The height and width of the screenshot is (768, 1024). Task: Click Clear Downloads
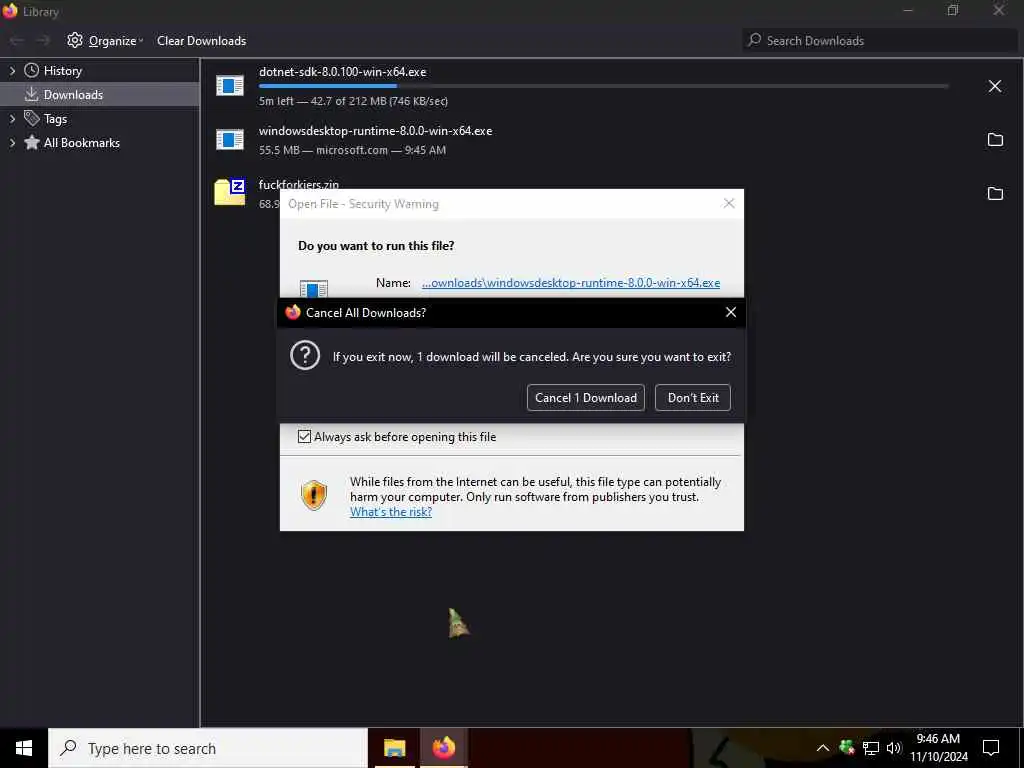coord(201,40)
